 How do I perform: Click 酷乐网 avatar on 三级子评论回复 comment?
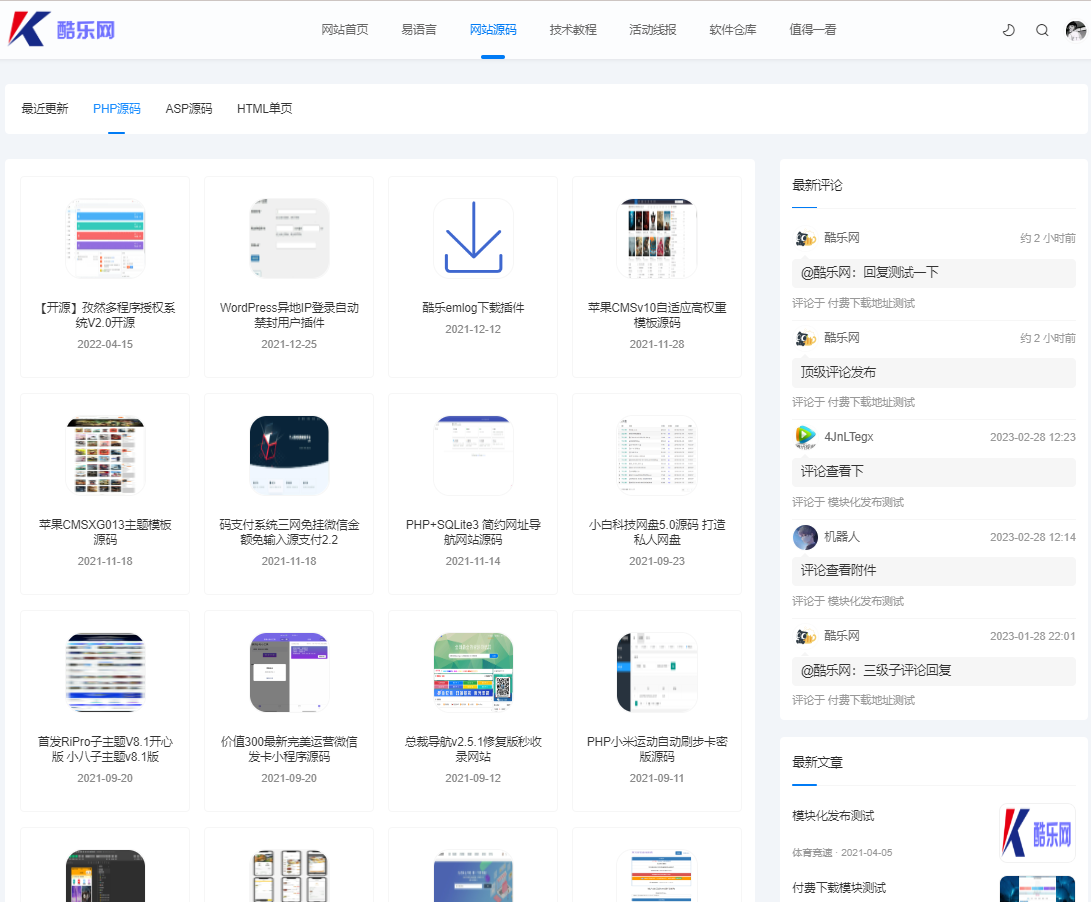[805, 636]
